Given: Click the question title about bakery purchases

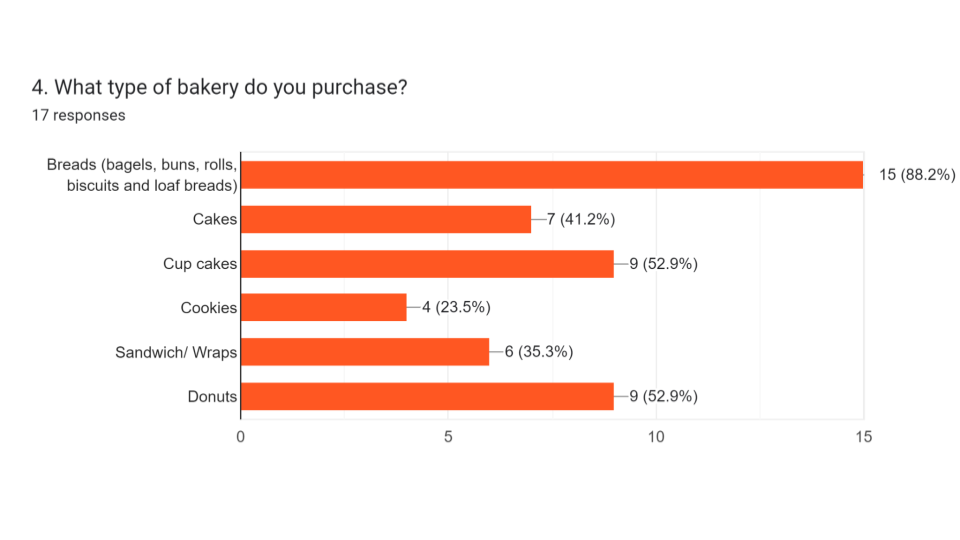Looking at the screenshot, I should coord(219,88).
